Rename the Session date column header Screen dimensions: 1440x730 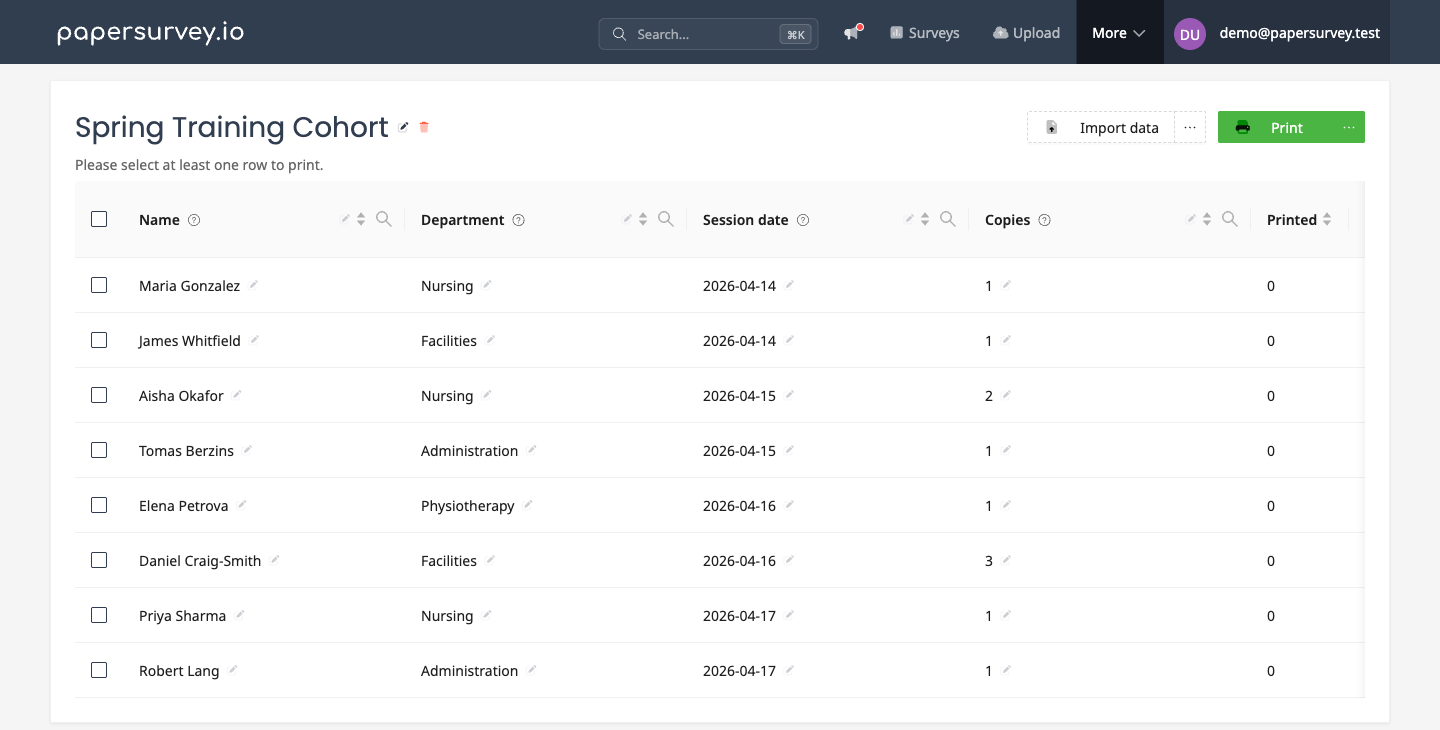(910, 218)
